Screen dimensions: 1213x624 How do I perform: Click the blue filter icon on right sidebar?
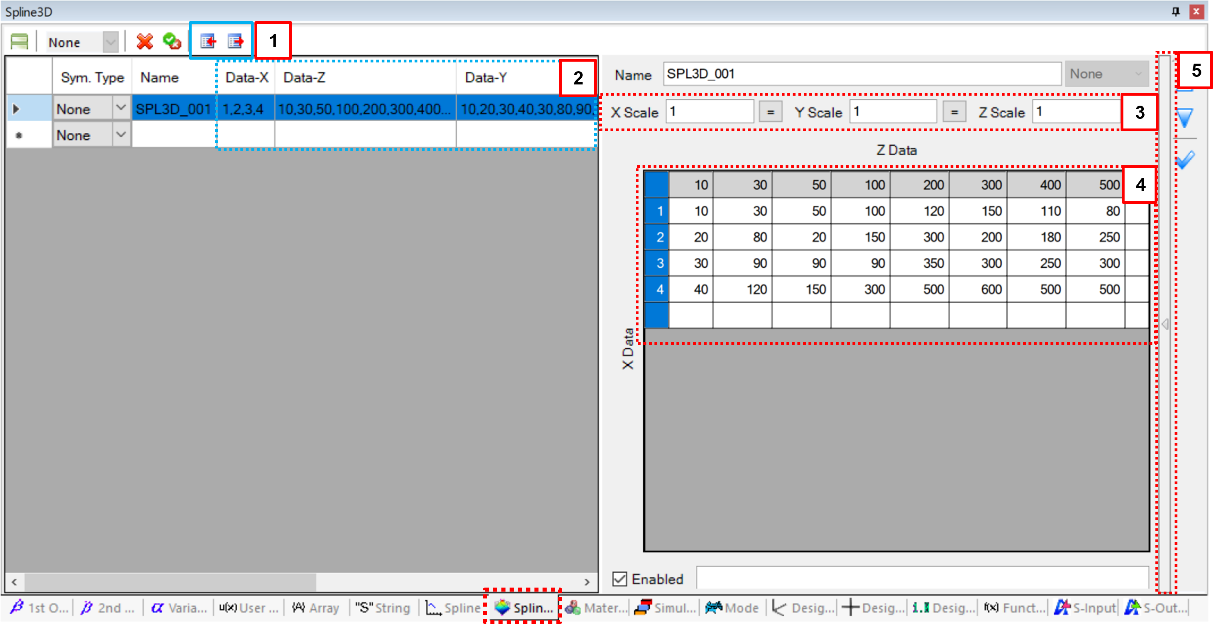(1184, 117)
